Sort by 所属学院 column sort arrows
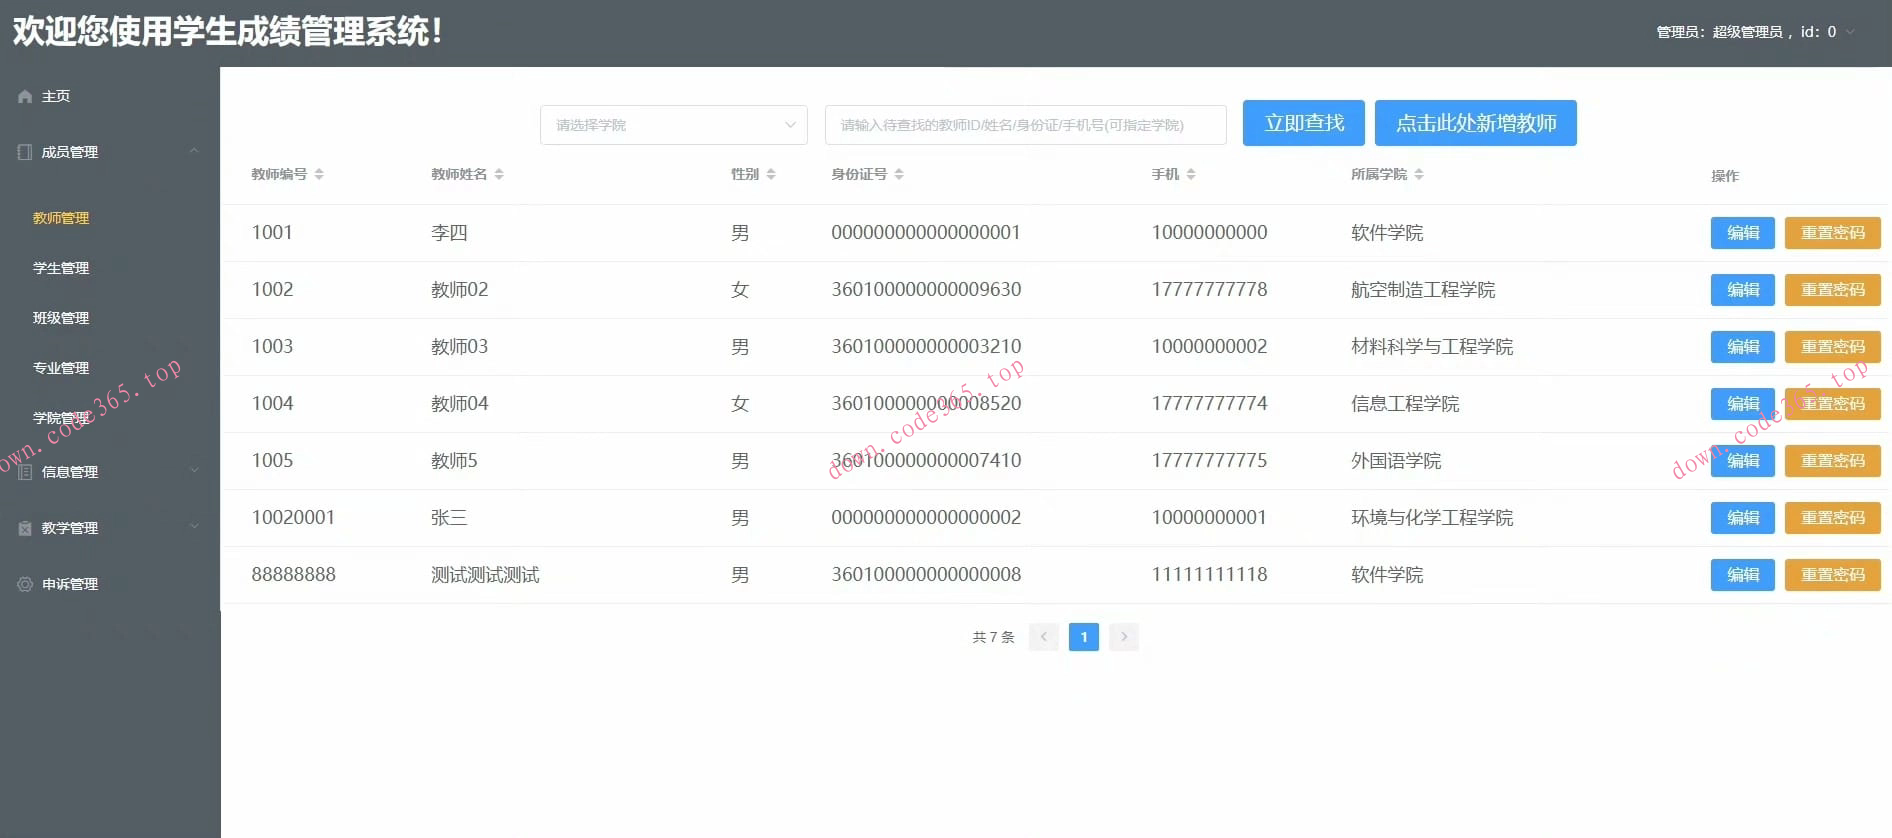The image size is (1892, 838). pos(1419,174)
